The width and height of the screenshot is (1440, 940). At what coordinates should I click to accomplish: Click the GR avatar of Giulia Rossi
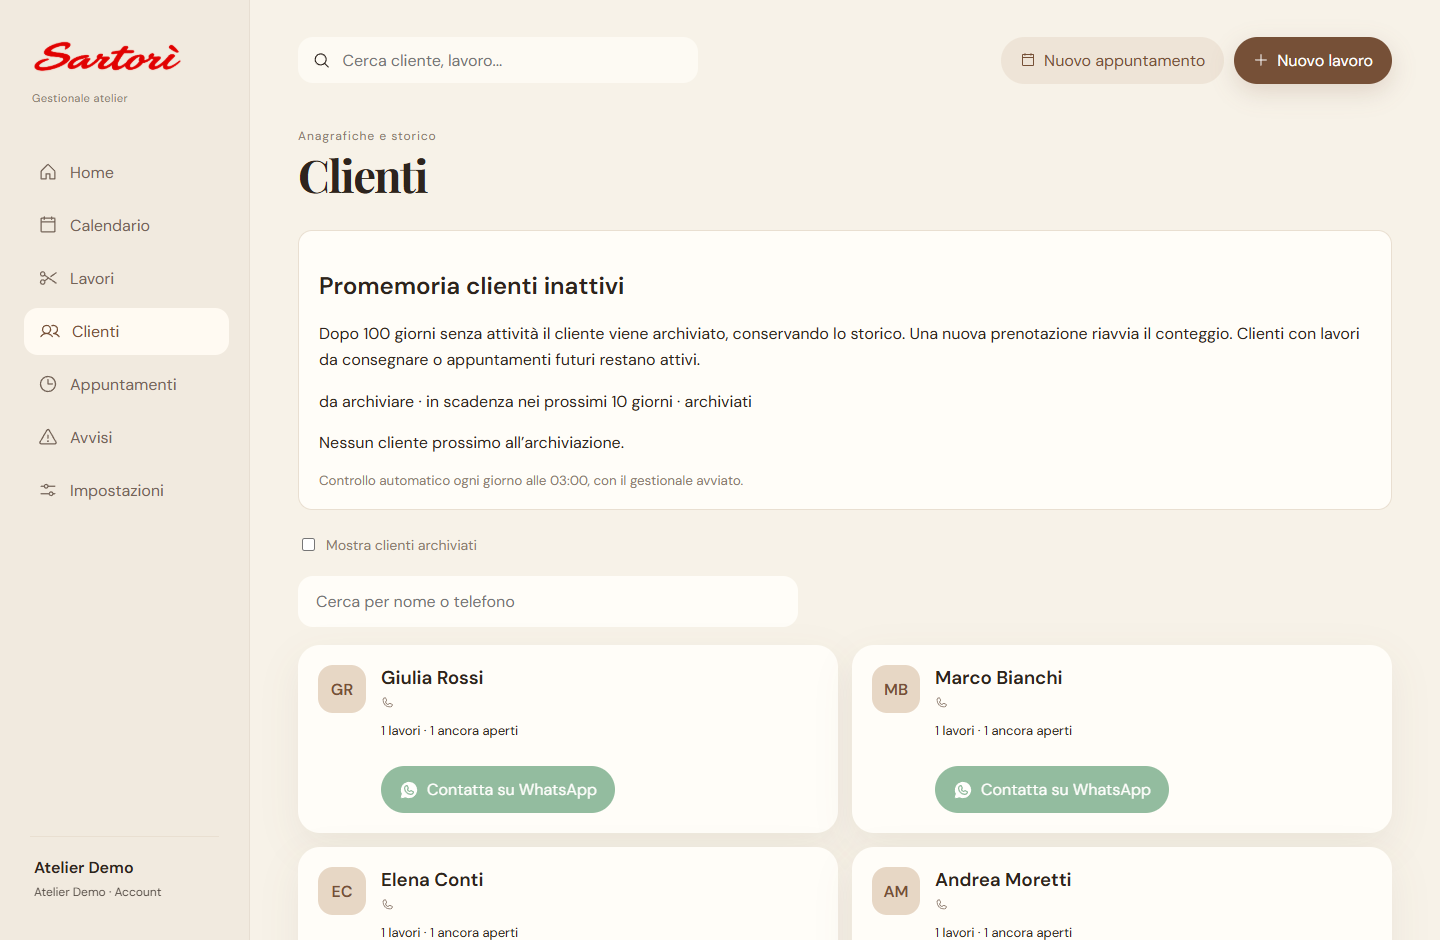coord(342,689)
